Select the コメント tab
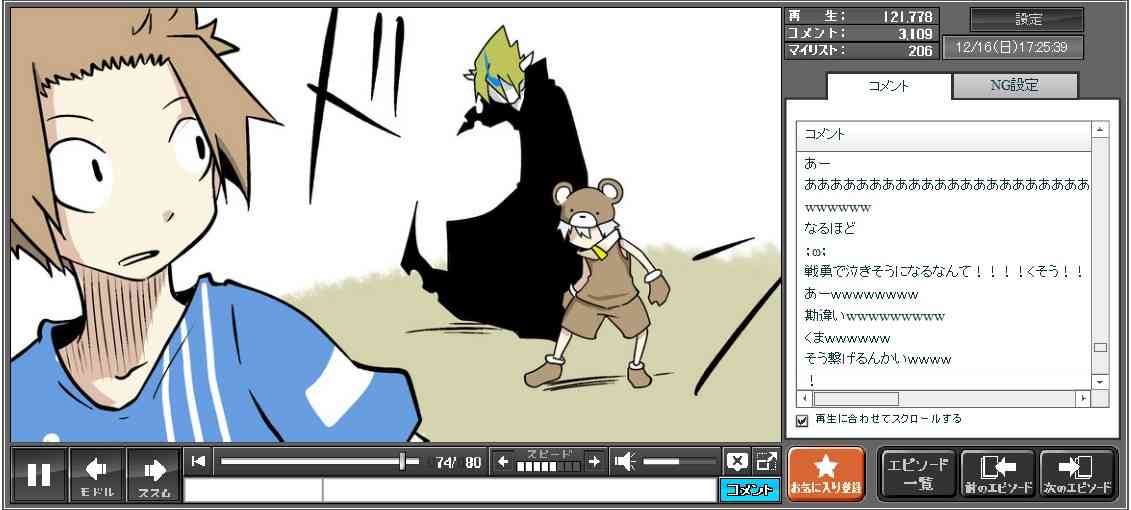The height and width of the screenshot is (510, 1131). click(x=887, y=86)
